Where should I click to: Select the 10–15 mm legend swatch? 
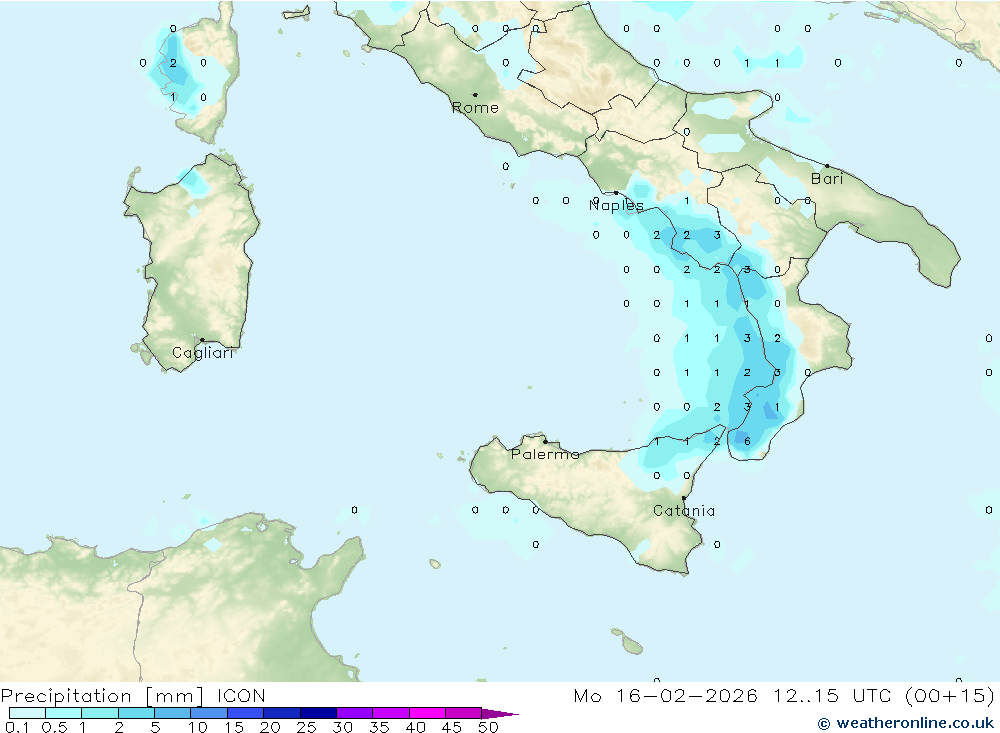pos(209,713)
